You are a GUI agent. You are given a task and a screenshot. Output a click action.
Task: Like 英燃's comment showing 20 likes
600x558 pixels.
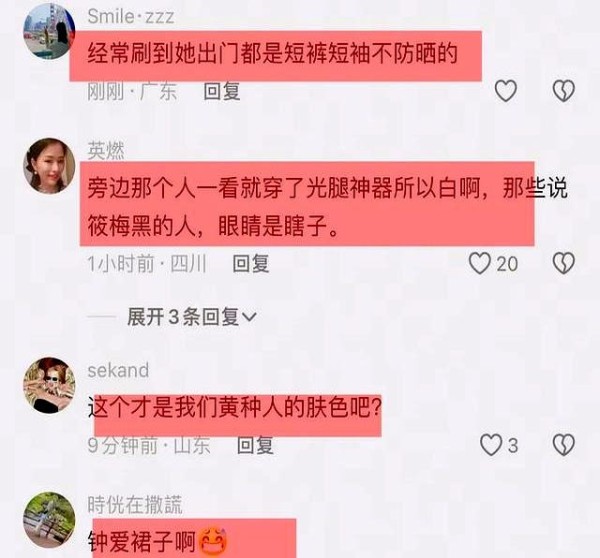click(x=480, y=263)
